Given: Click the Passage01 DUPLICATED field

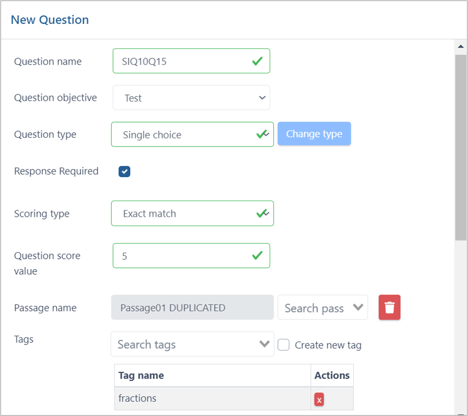Looking at the screenshot, I should point(192,307).
